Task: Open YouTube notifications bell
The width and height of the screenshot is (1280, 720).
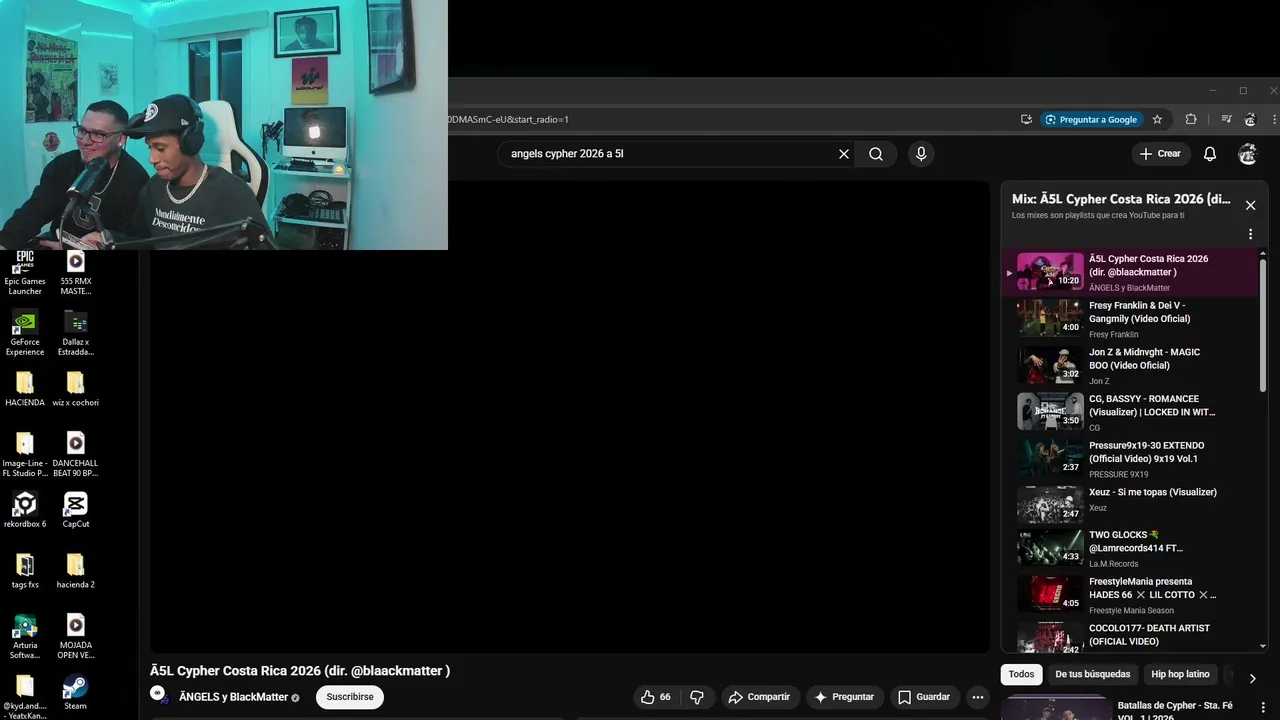Action: (x=1210, y=154)
